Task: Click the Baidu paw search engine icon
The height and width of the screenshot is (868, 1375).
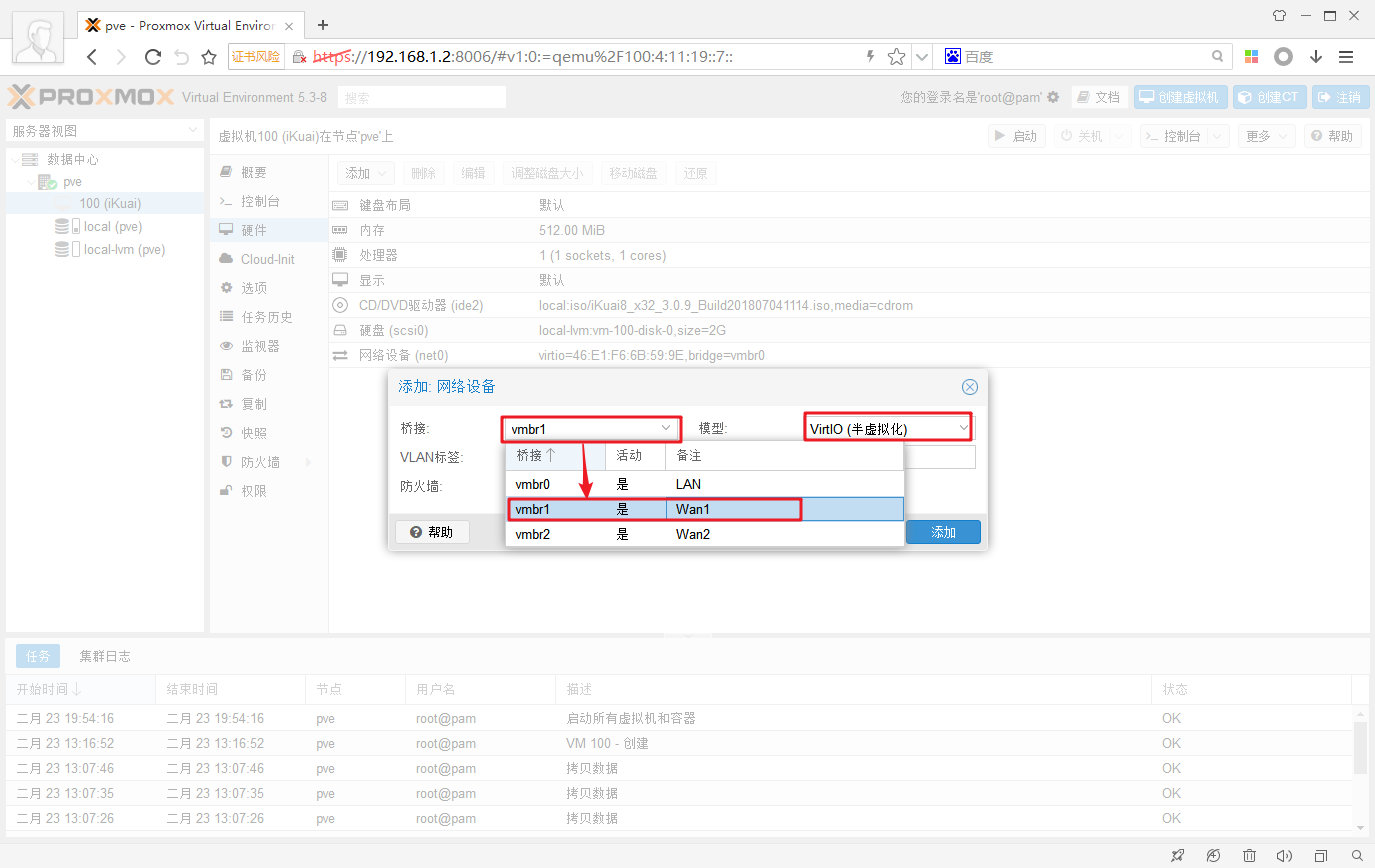Action: coord(953,57)
